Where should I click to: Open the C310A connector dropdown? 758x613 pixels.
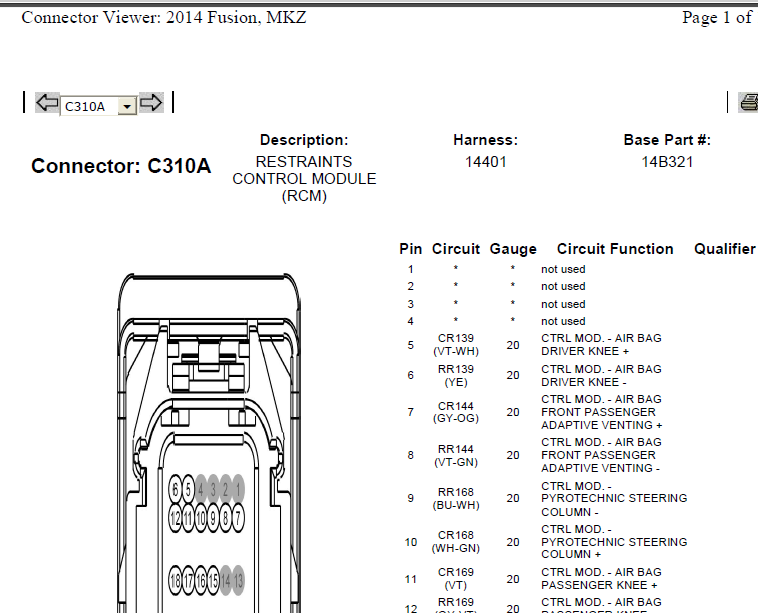[x=127, y=106]
